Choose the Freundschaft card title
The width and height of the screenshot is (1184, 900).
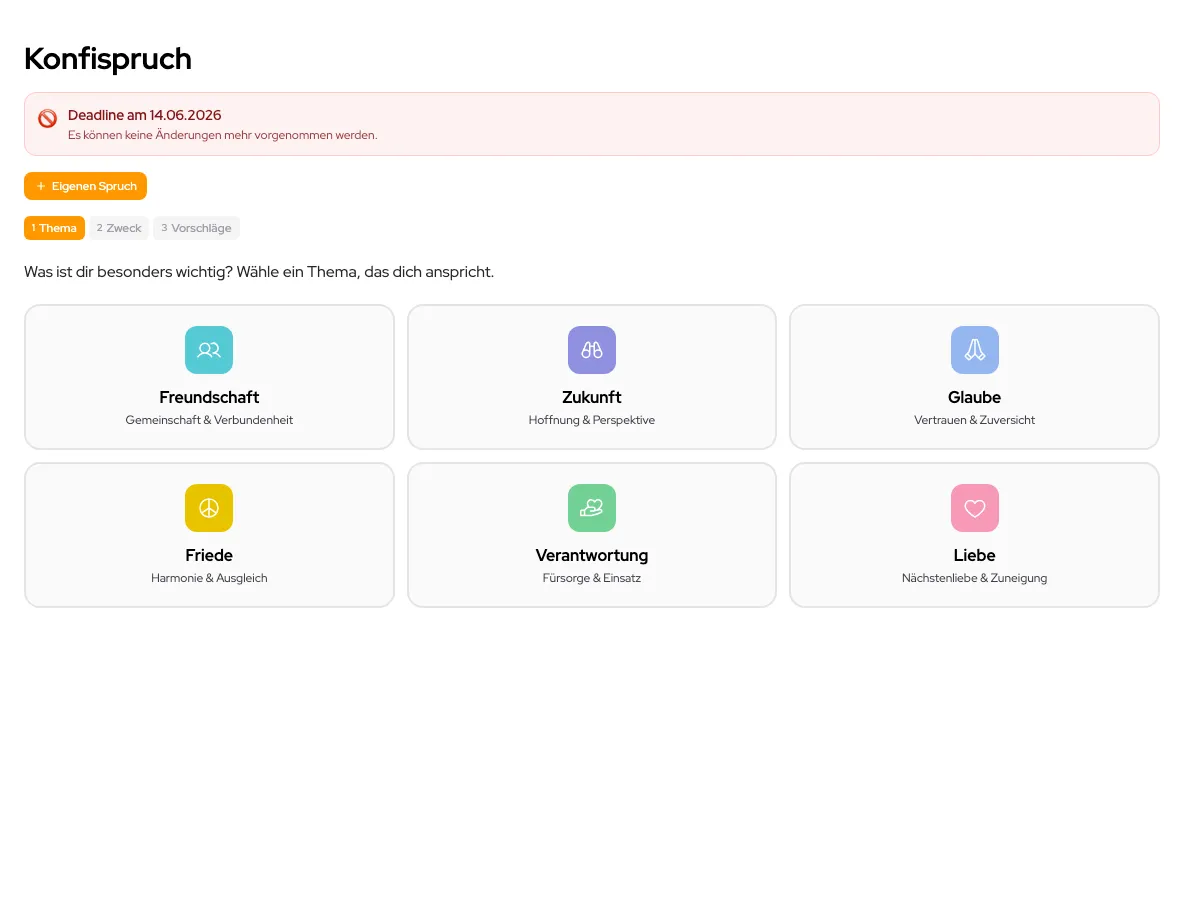pyautogui.click(x=209, y=397)
